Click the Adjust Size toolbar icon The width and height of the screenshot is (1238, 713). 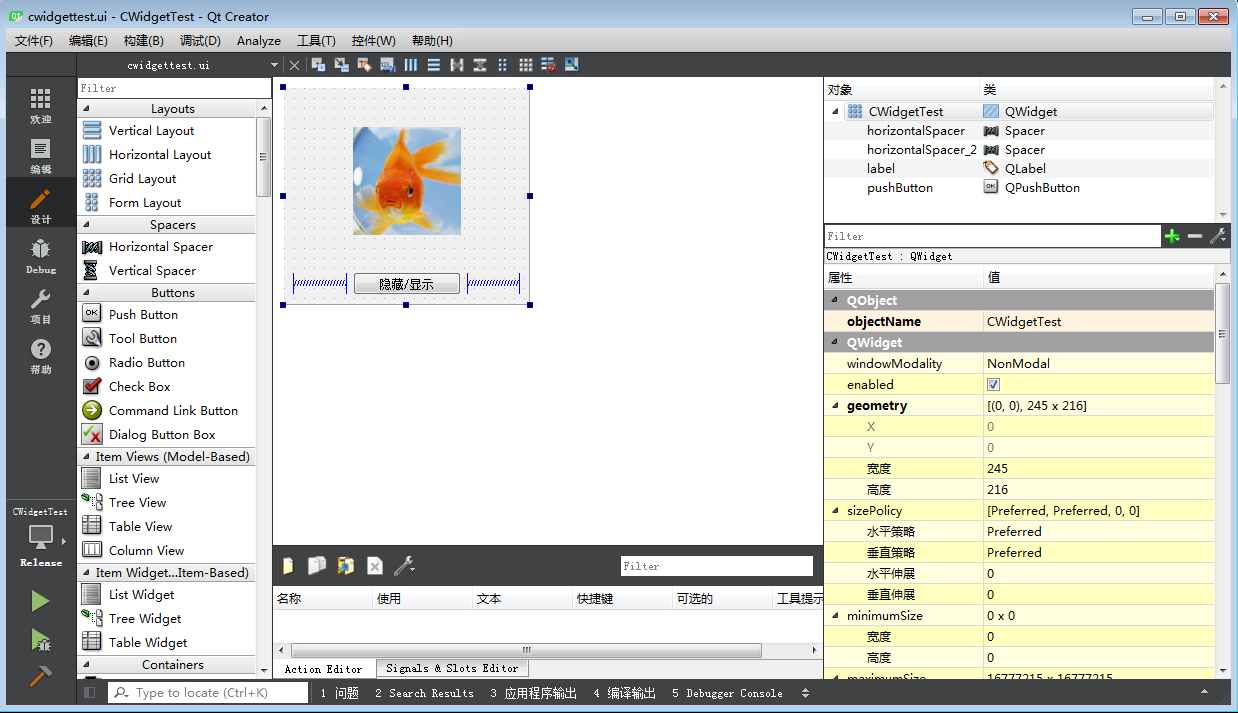571,64
